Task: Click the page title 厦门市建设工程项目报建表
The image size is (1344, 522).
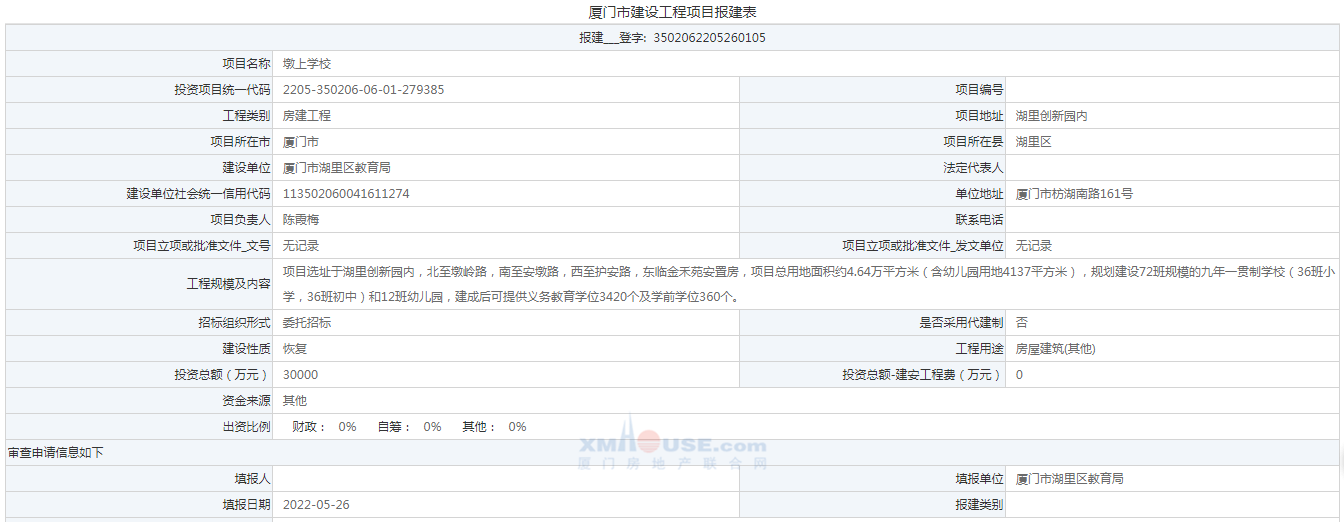Action: click(x=672, y=12)
